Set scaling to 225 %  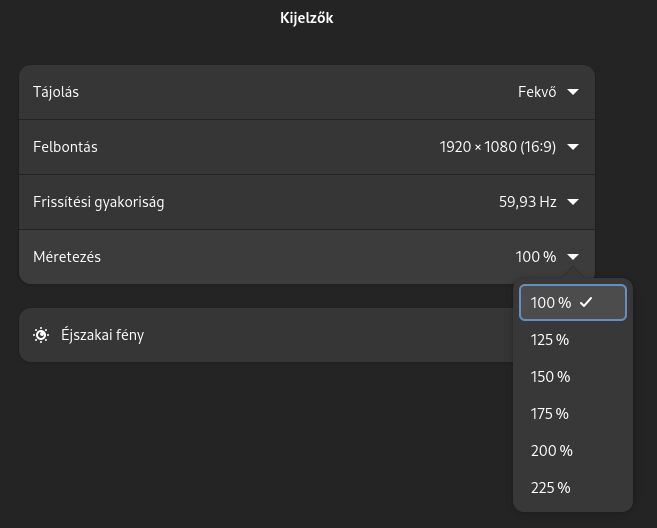pyautogui.click(x=573, y=488)
